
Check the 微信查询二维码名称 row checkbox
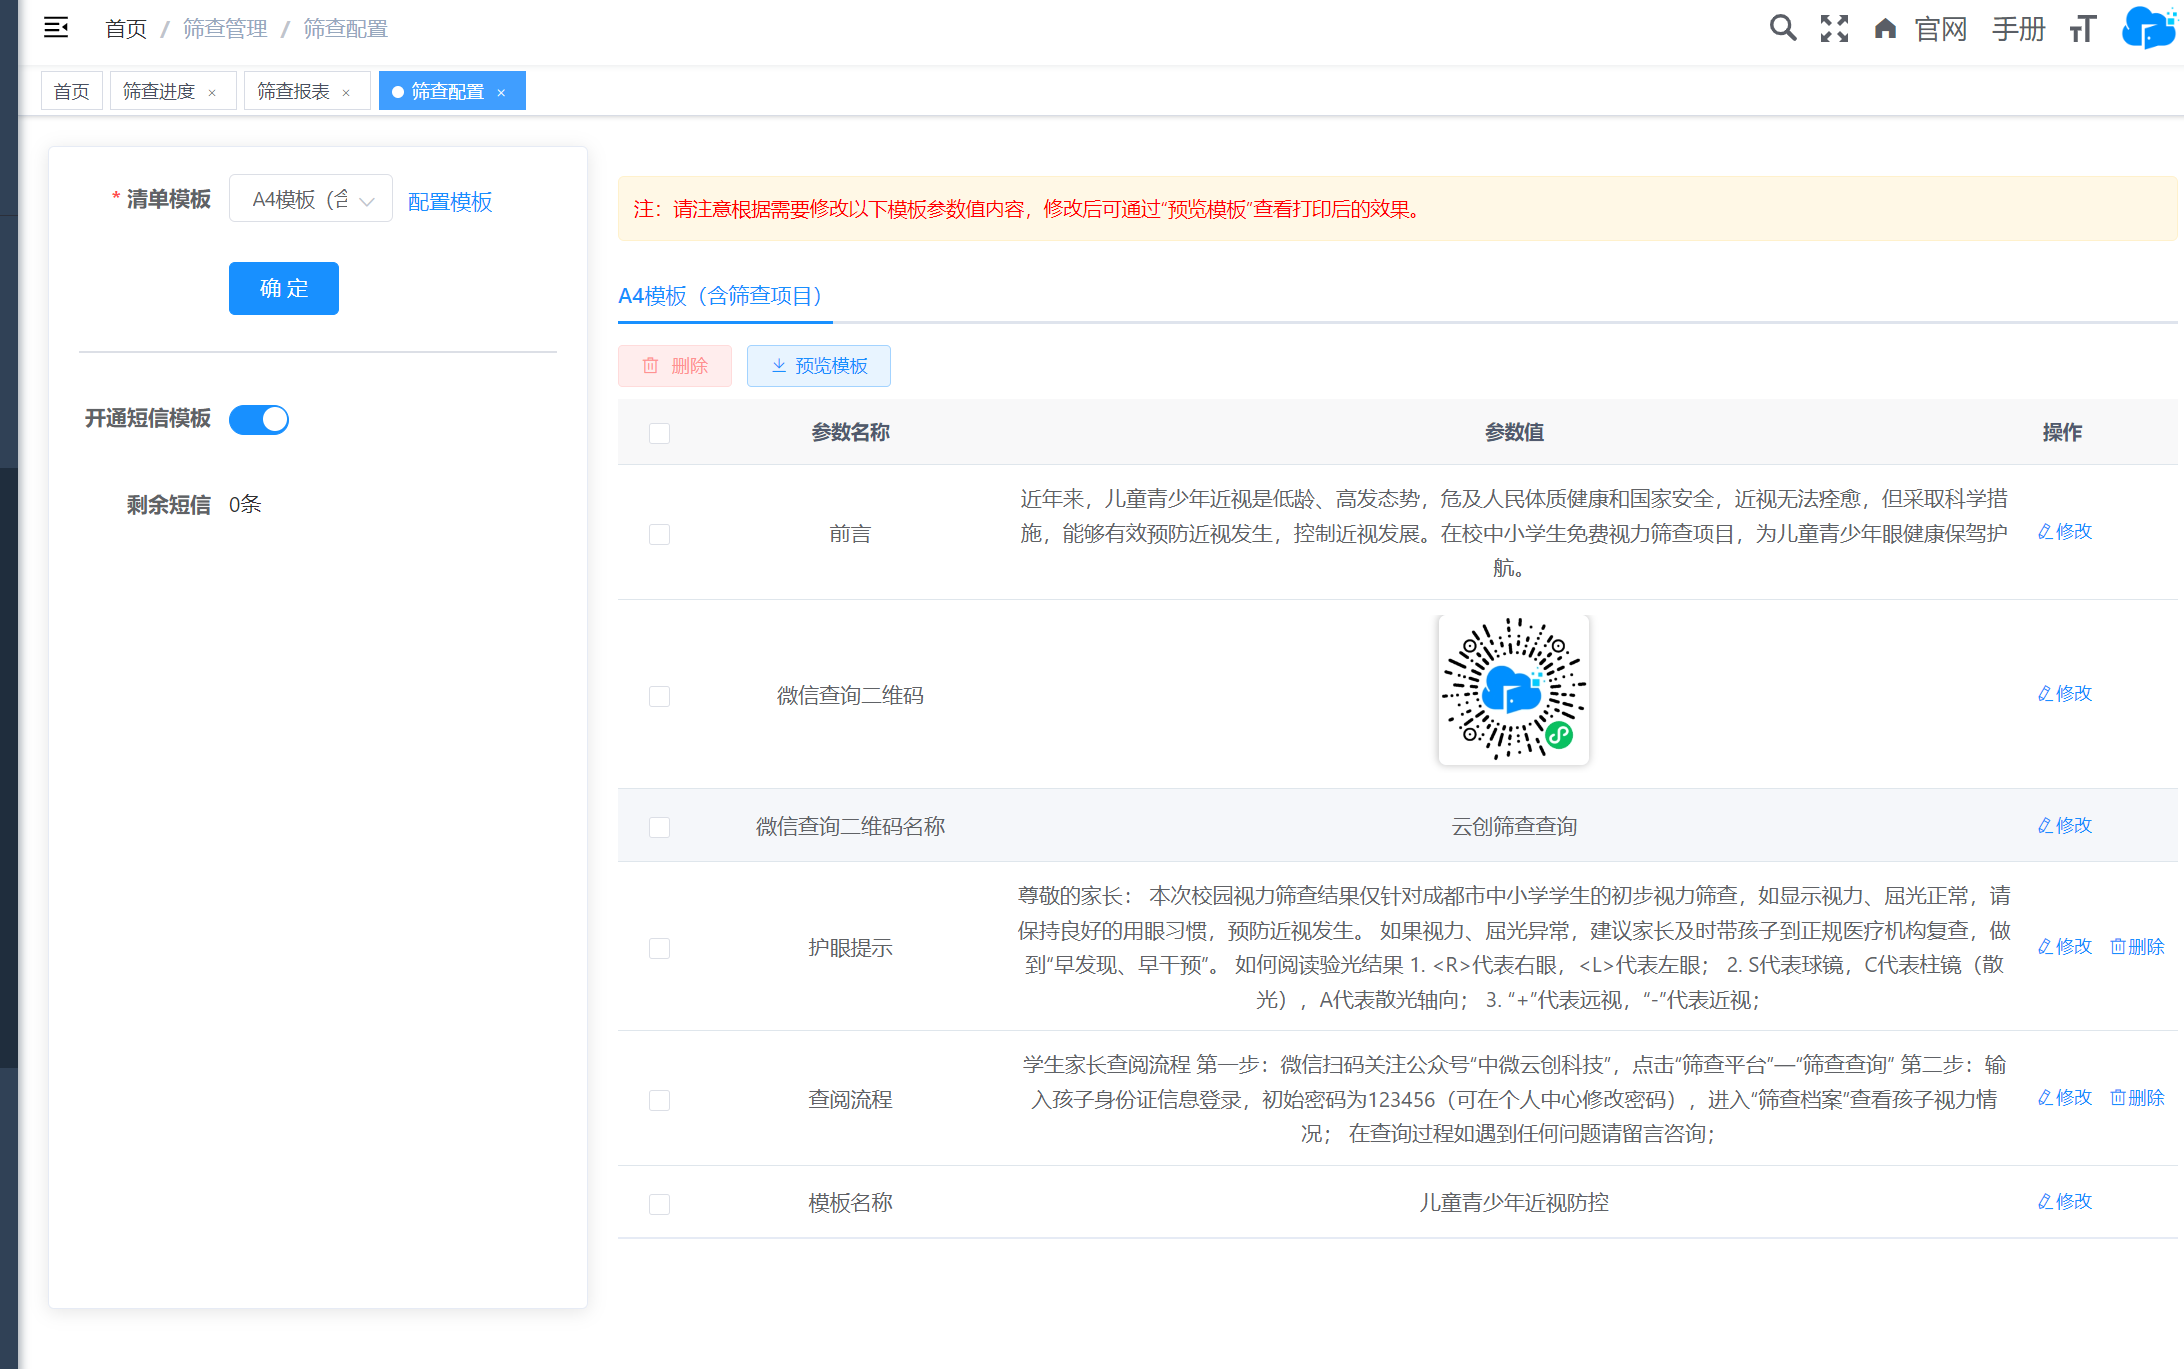coord(659,827)
